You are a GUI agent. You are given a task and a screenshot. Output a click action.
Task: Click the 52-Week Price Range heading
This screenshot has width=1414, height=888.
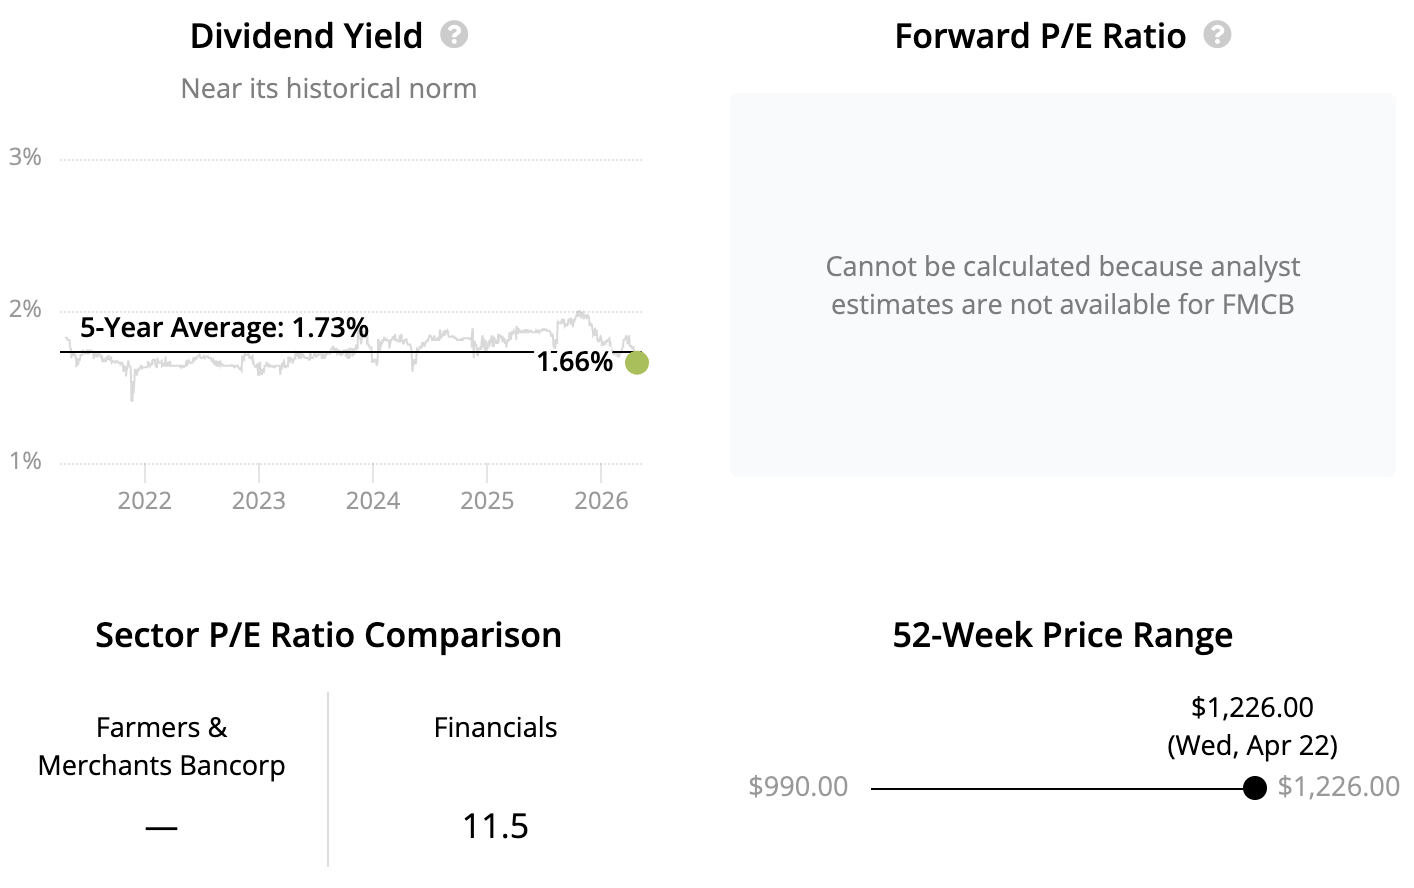pyautogui.click(x=1062, y=635)
